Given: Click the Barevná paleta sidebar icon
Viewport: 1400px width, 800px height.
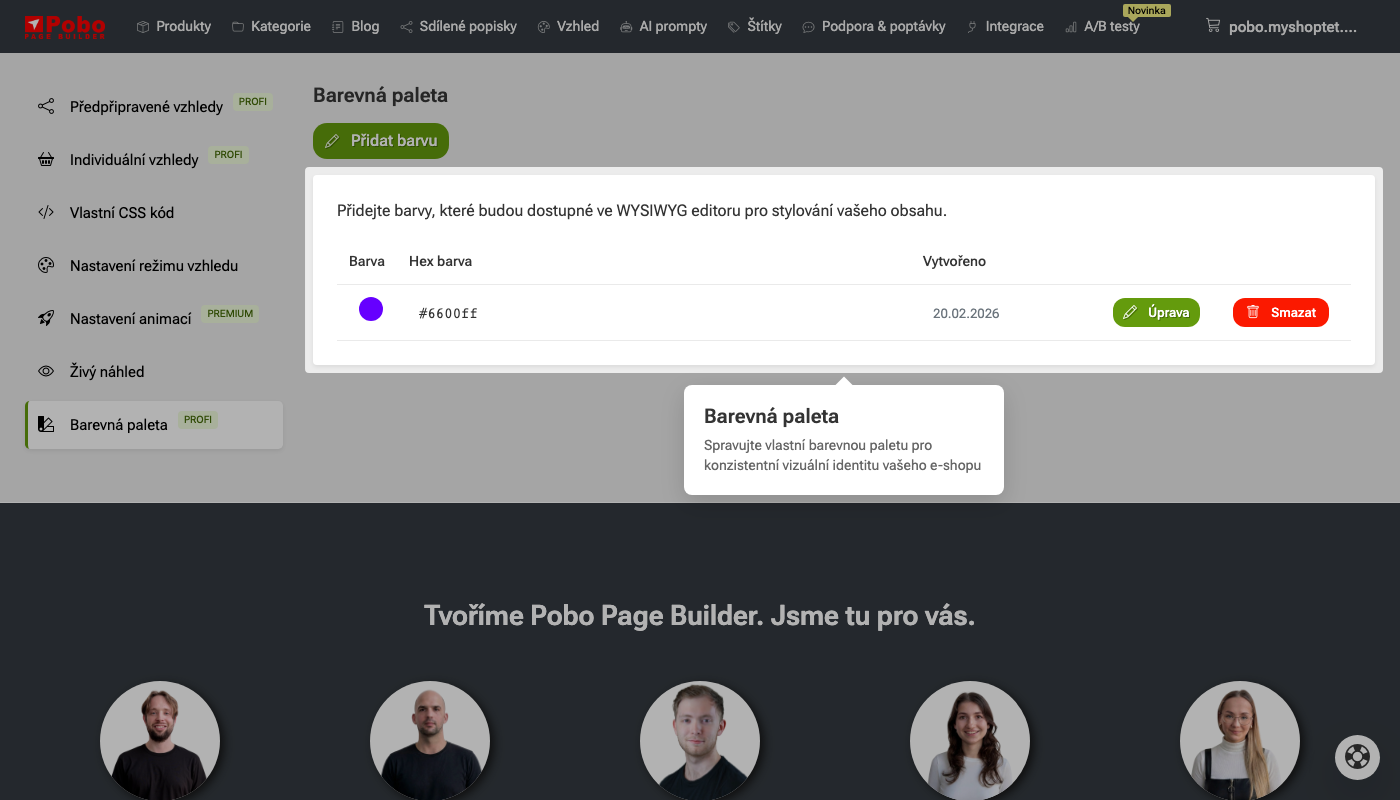Looking at the screenshot, I should [x=46, y=424].
